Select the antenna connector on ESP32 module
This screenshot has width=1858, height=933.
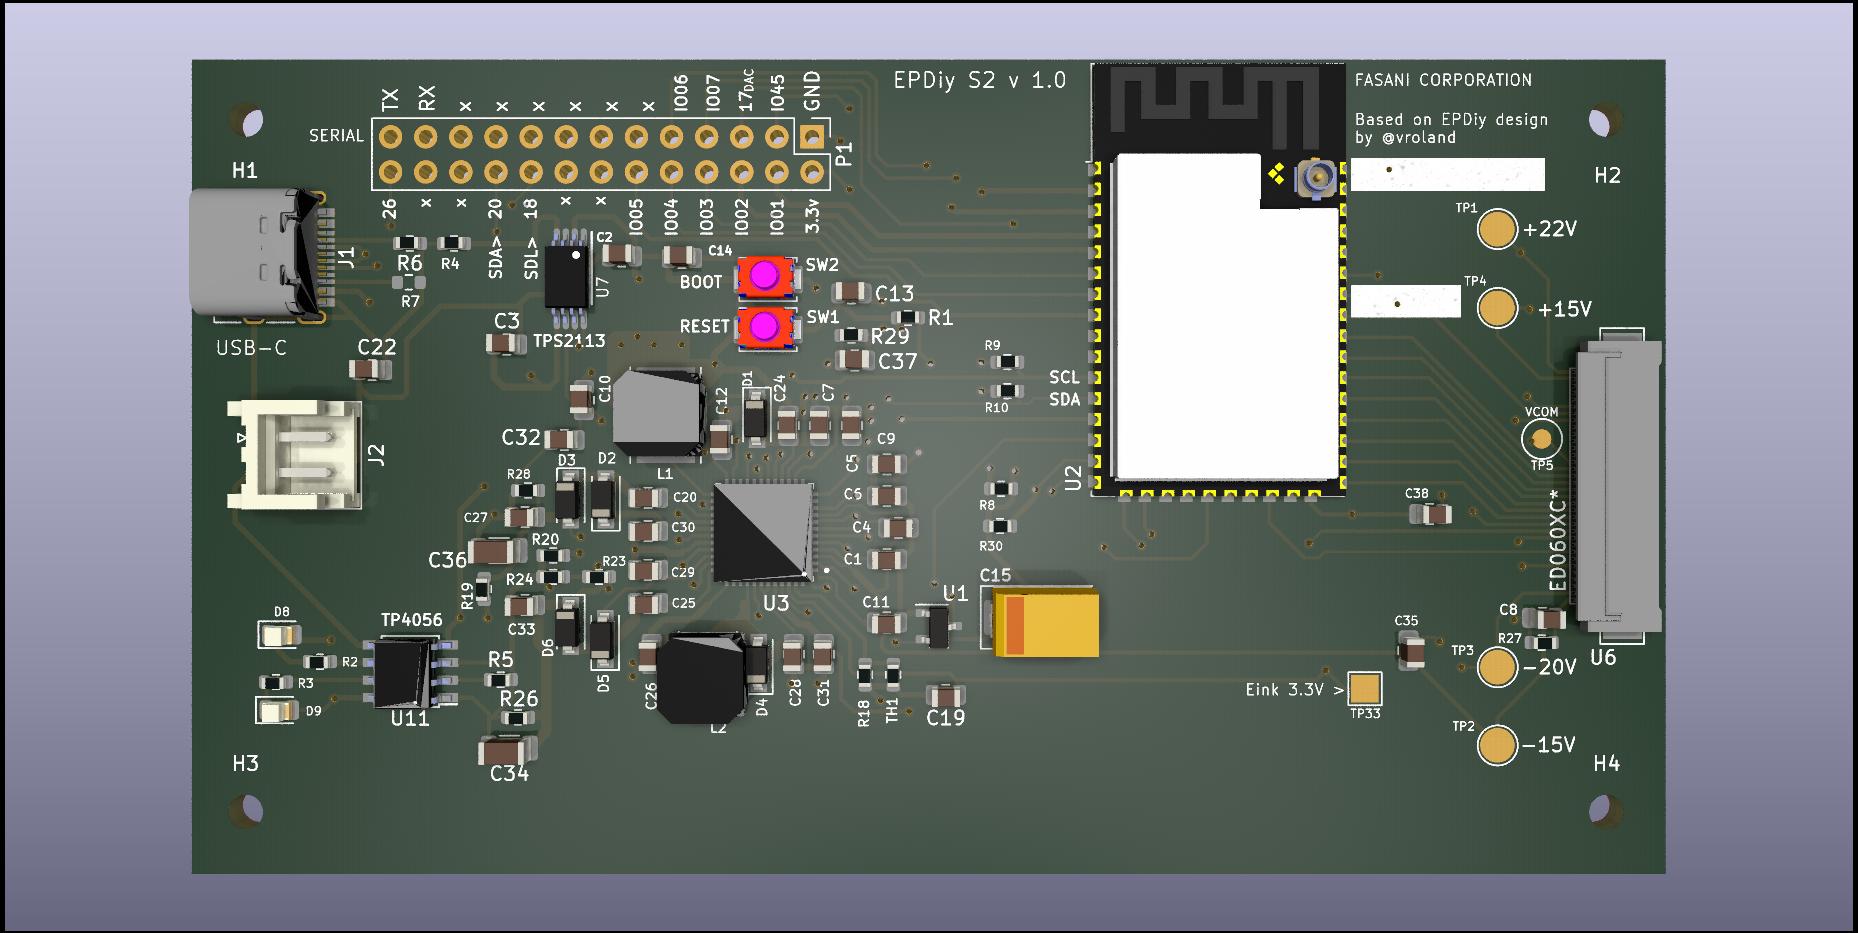pos(1313,180)
